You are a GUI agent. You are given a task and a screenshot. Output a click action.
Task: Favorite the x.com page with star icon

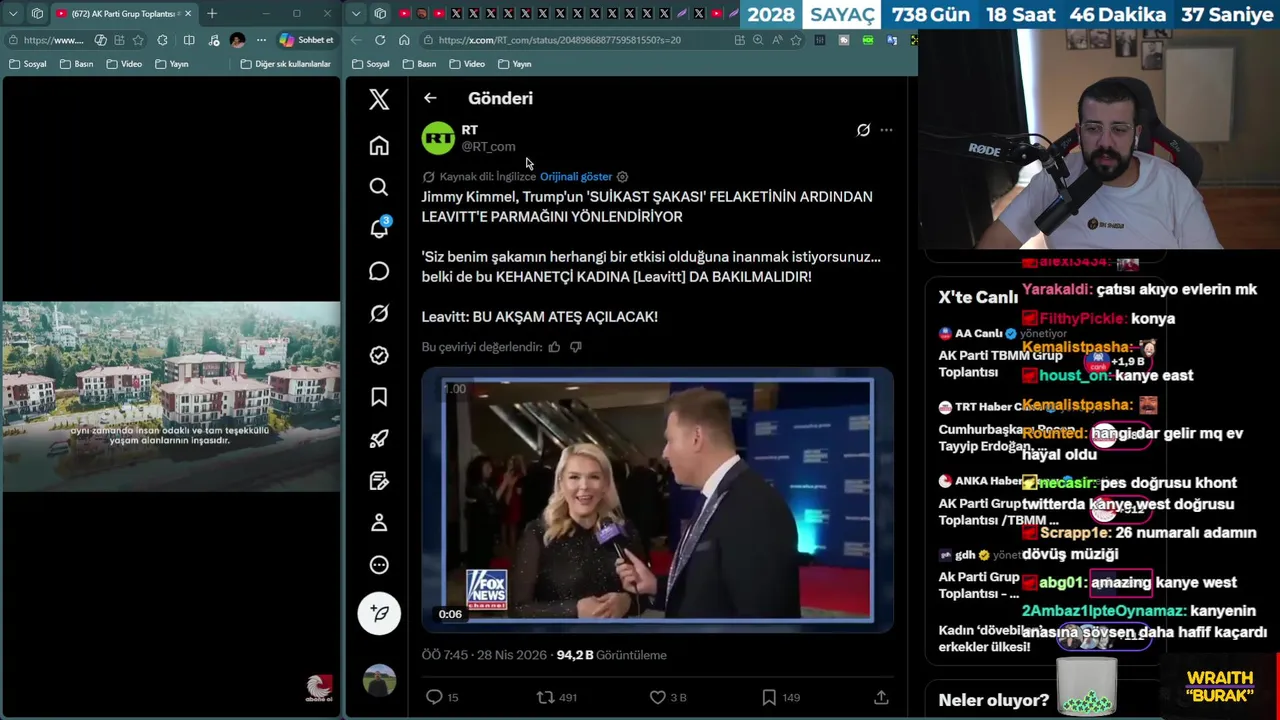(x=796, y=40)
